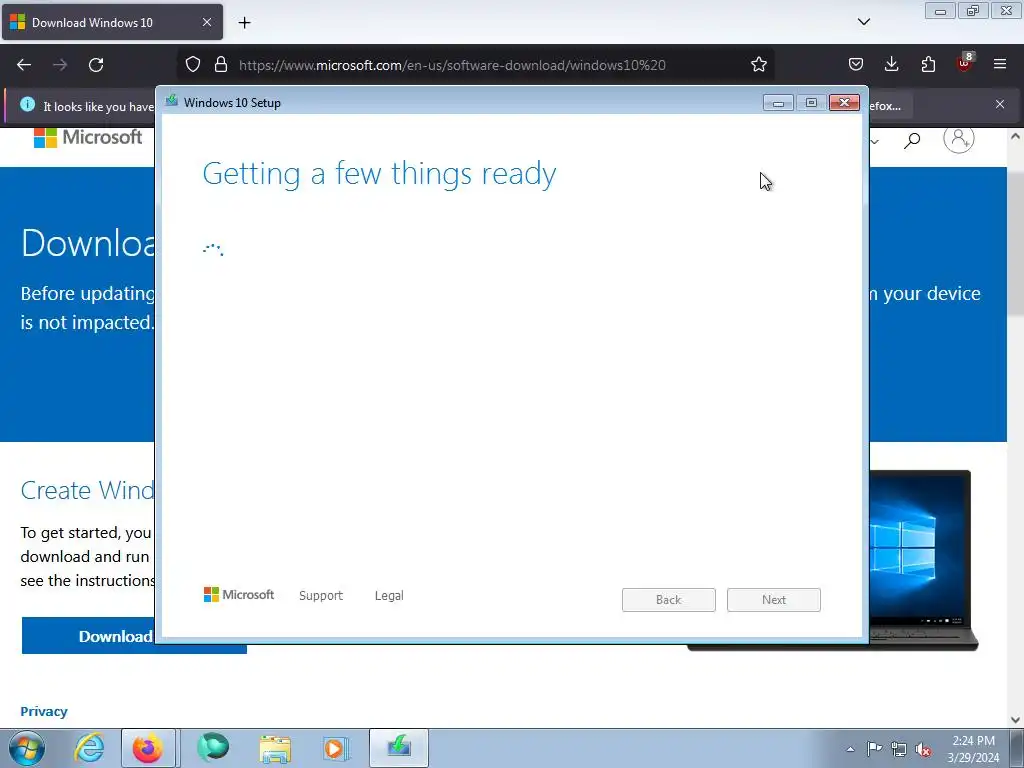View site security padlock info
The height and width of the screenshot is (768, 1024).
click(x=221, y=65)
